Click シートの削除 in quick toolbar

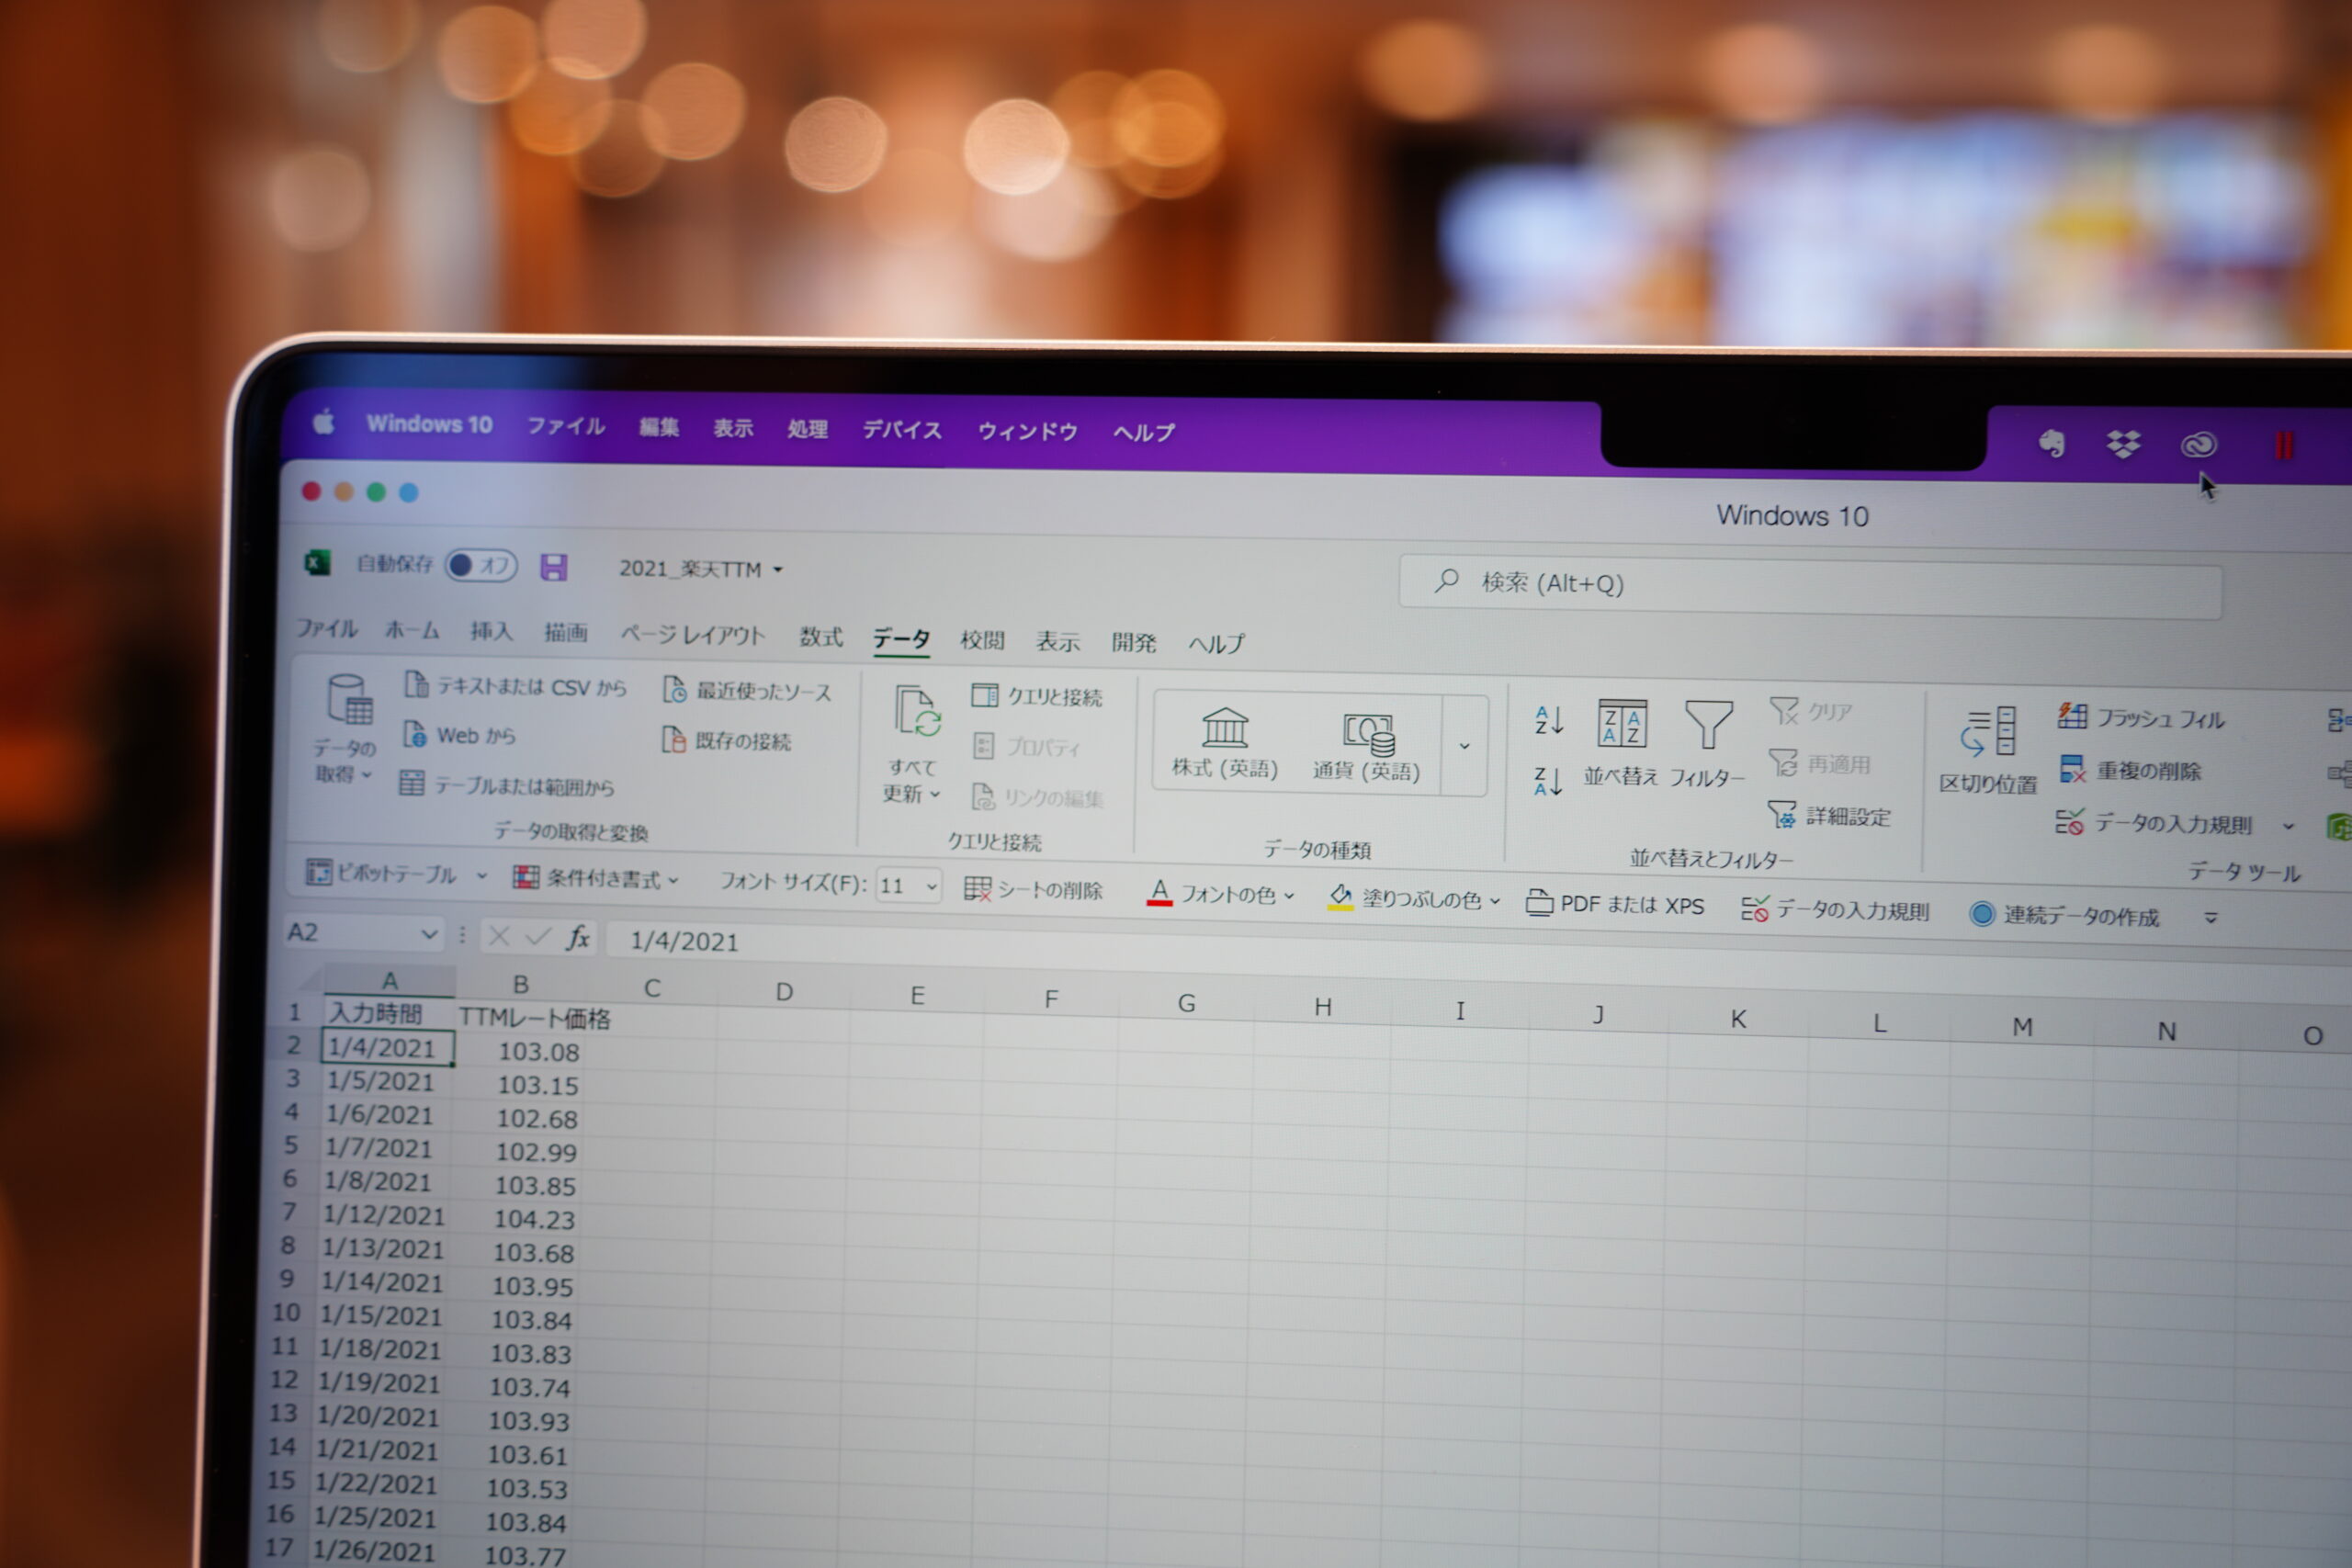[1033, 889]
